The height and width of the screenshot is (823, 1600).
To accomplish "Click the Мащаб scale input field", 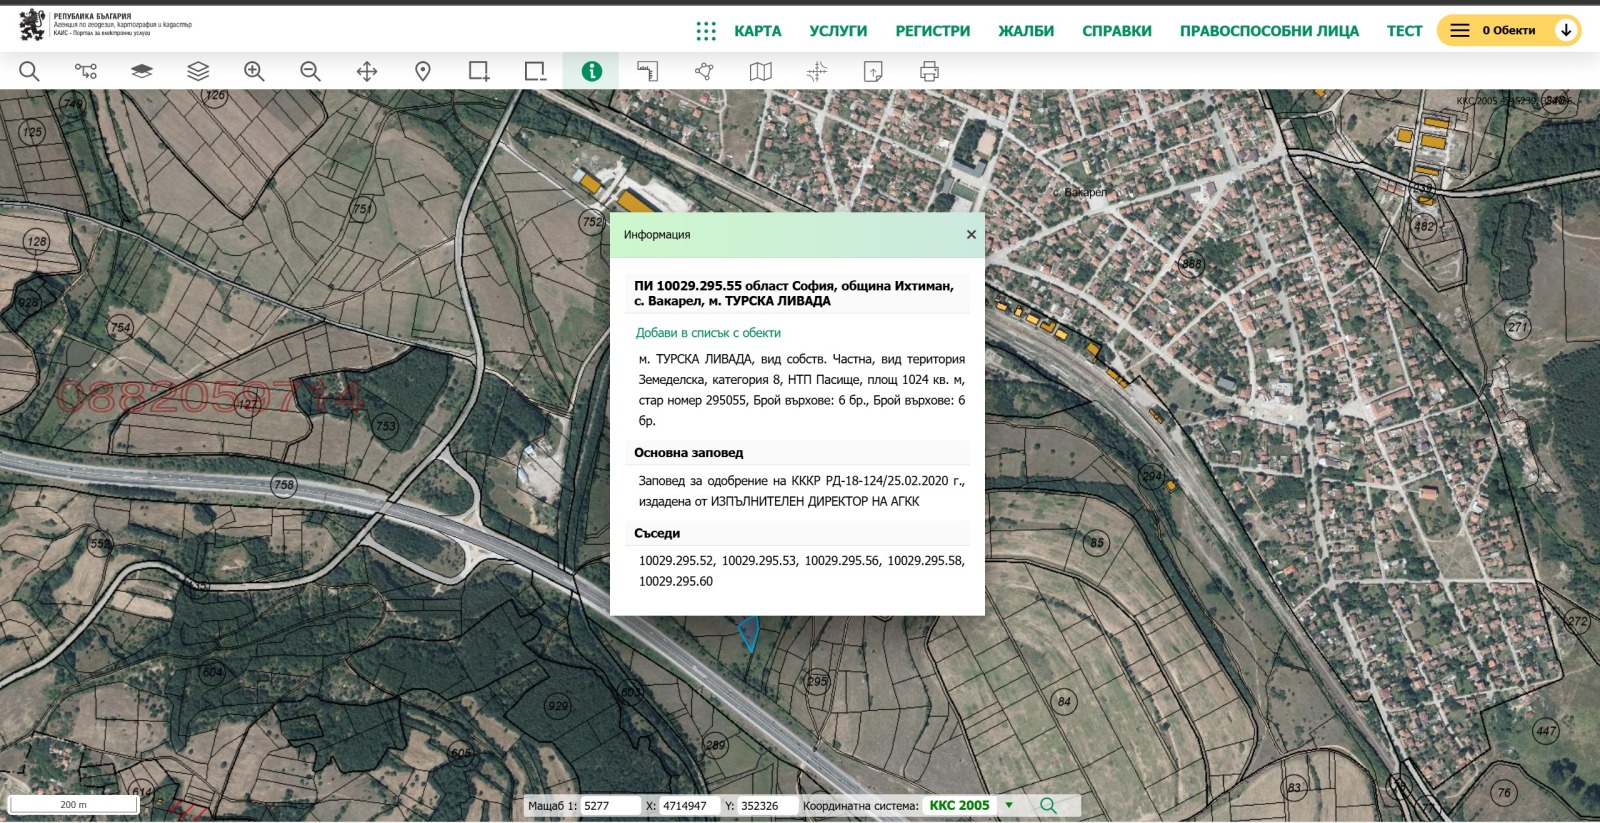I will click(610, 805).
